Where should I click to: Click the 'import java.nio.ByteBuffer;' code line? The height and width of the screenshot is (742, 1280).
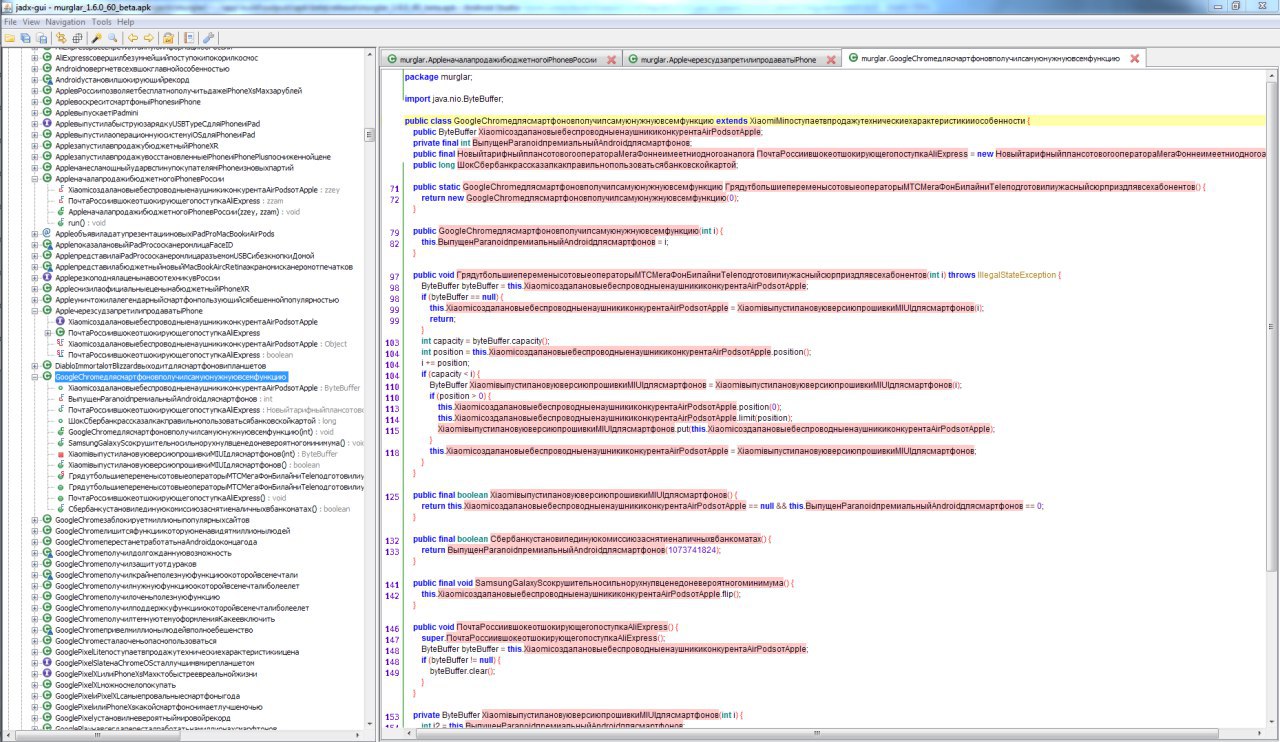point(454,98)
